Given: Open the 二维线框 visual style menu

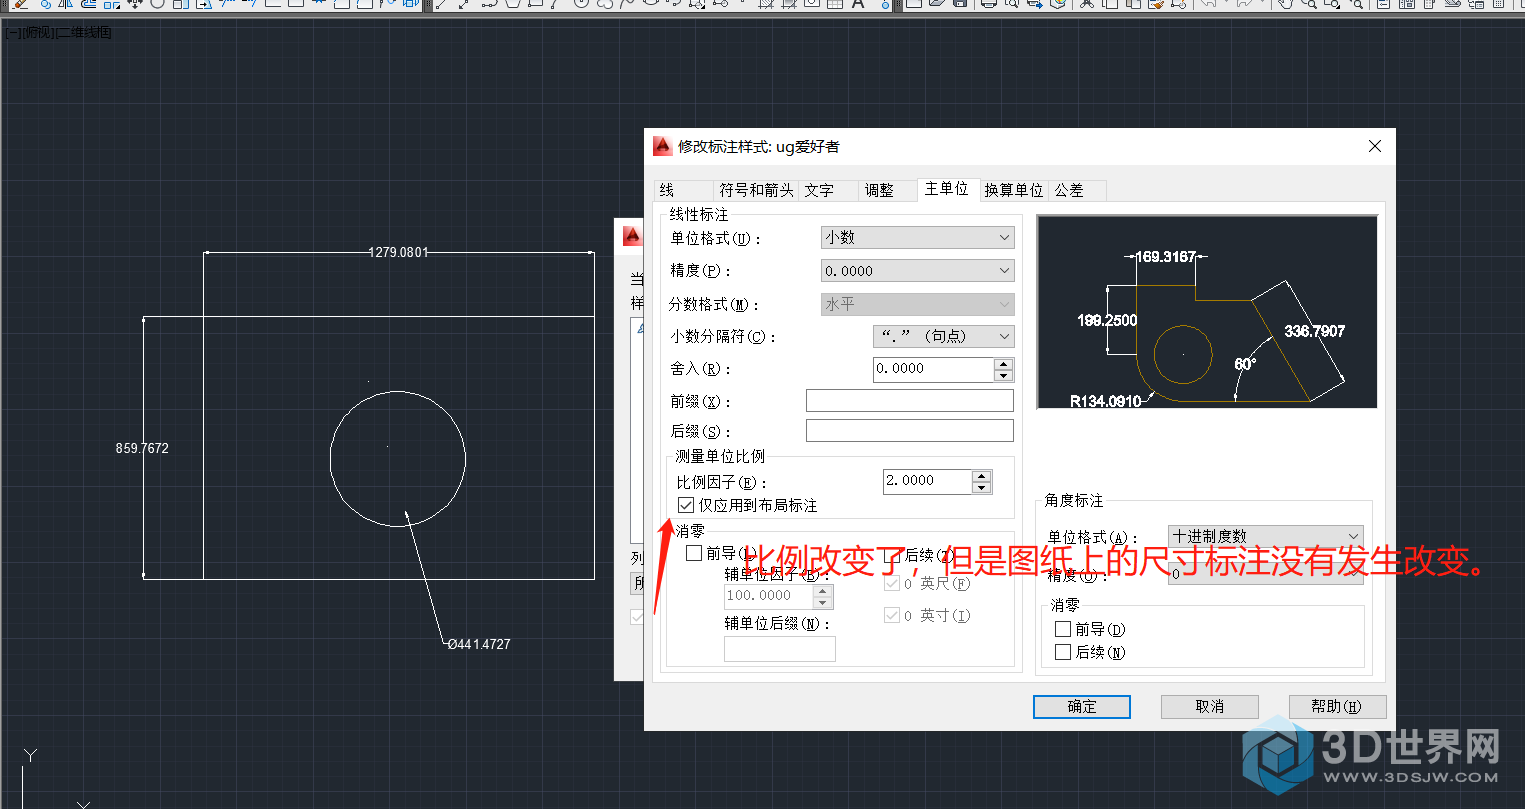Looking at the screenshot, I should coord(84,32).
